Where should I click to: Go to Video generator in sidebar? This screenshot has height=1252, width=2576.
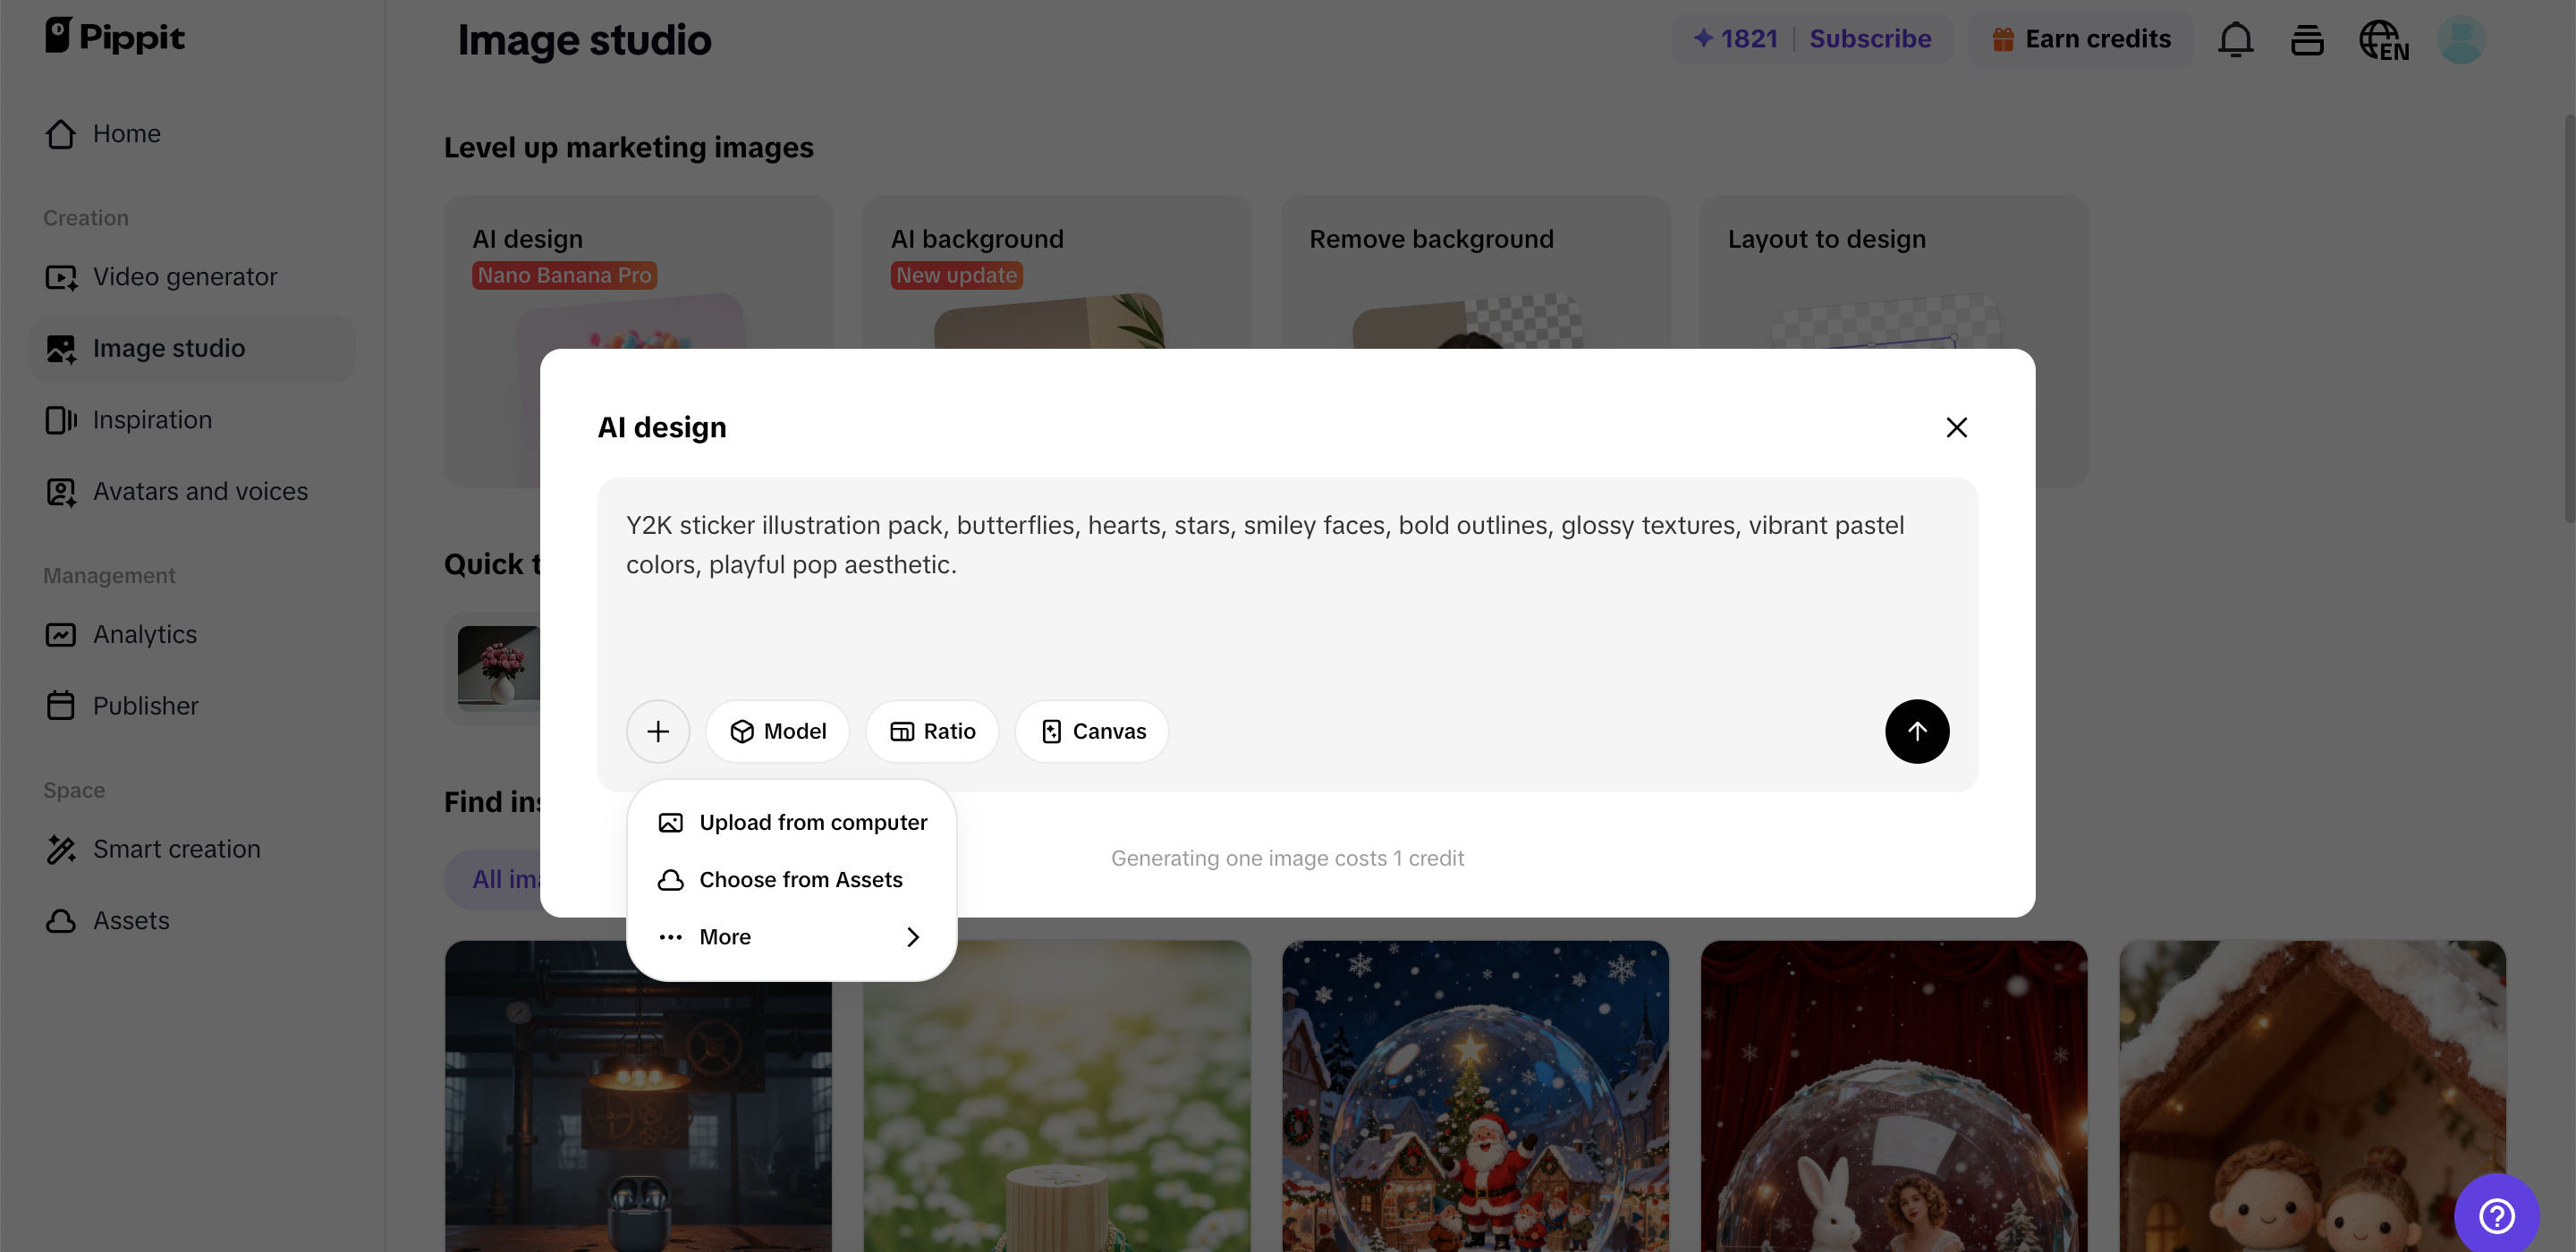(x=185, y=277)
